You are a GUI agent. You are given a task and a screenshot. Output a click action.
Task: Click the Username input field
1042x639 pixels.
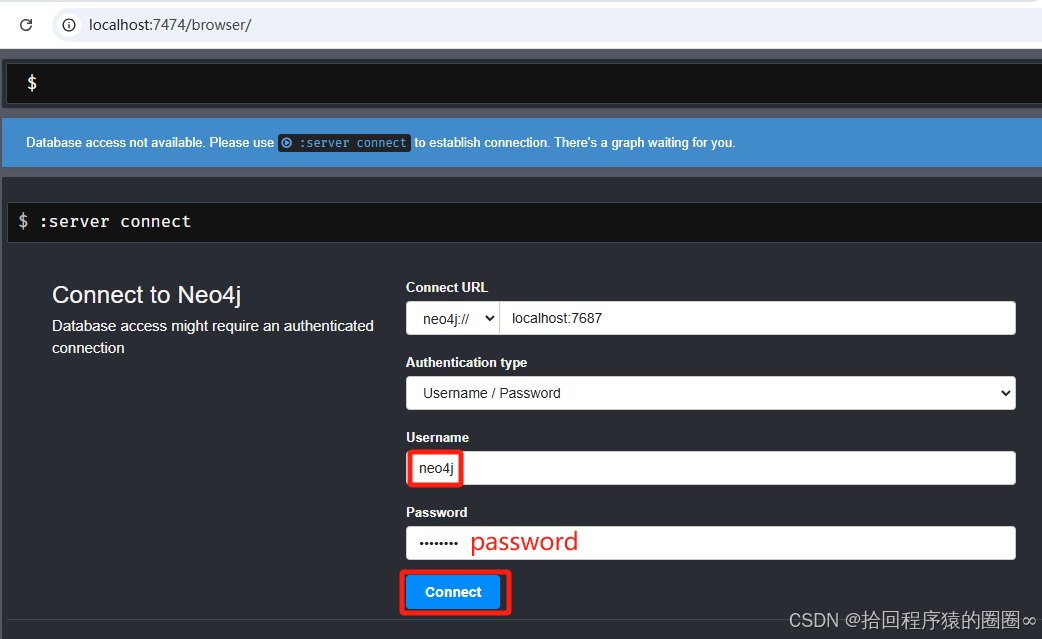710,468
